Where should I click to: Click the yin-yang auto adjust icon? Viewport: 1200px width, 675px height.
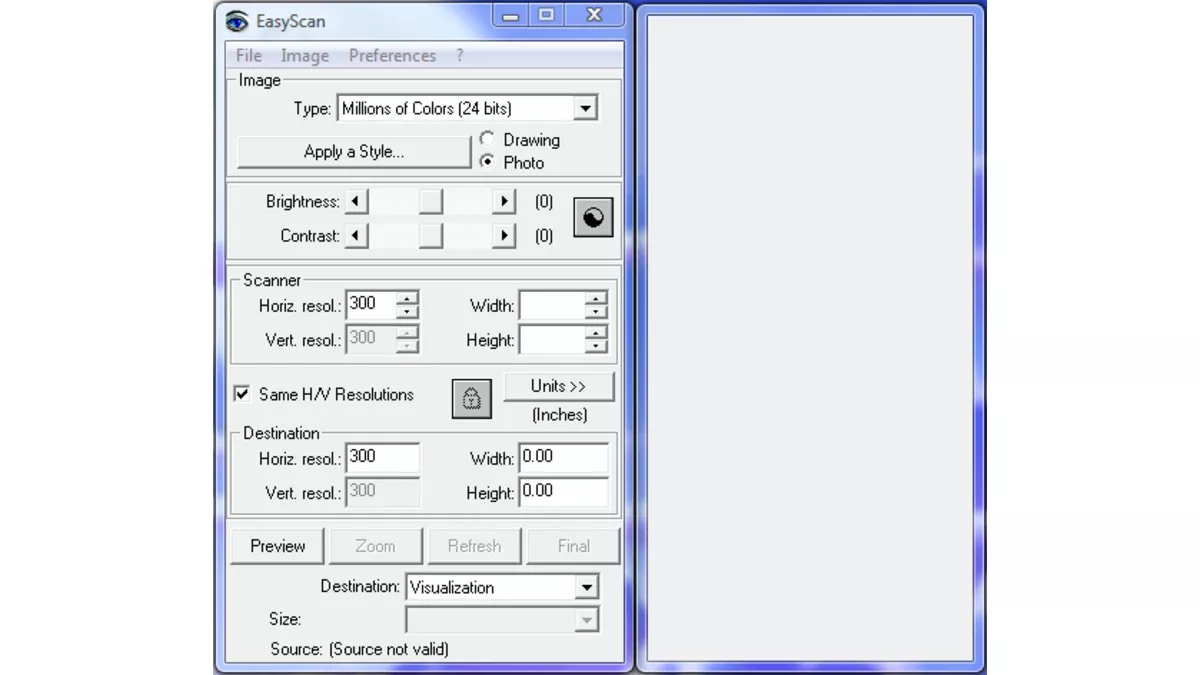coord(592,217)
